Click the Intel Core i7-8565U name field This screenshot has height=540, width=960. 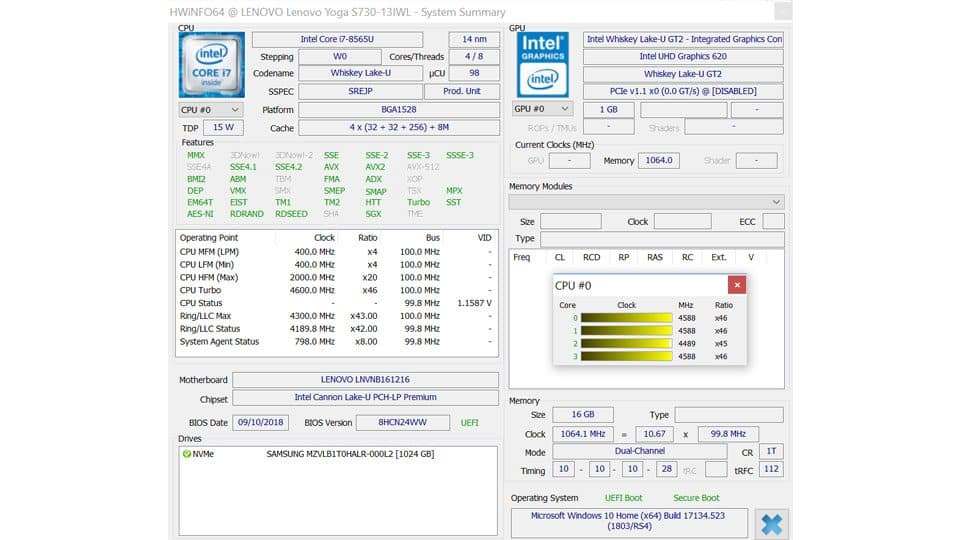(x=337, y=39)
